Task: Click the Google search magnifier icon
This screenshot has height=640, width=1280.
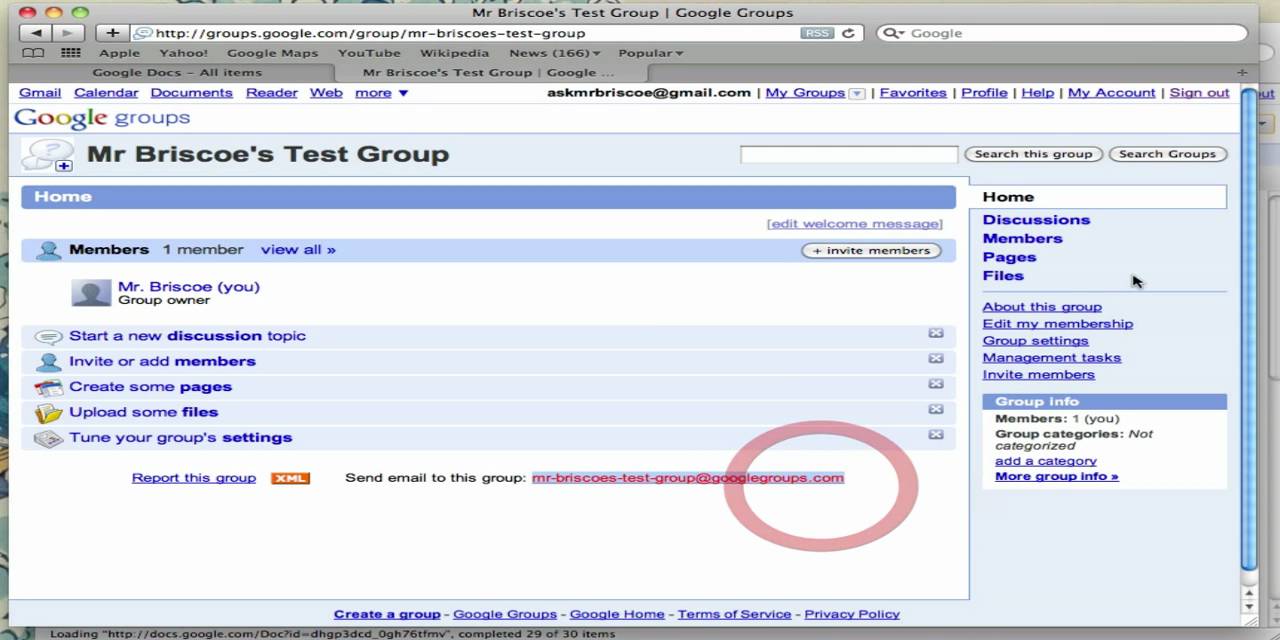Action: (892, 33)
